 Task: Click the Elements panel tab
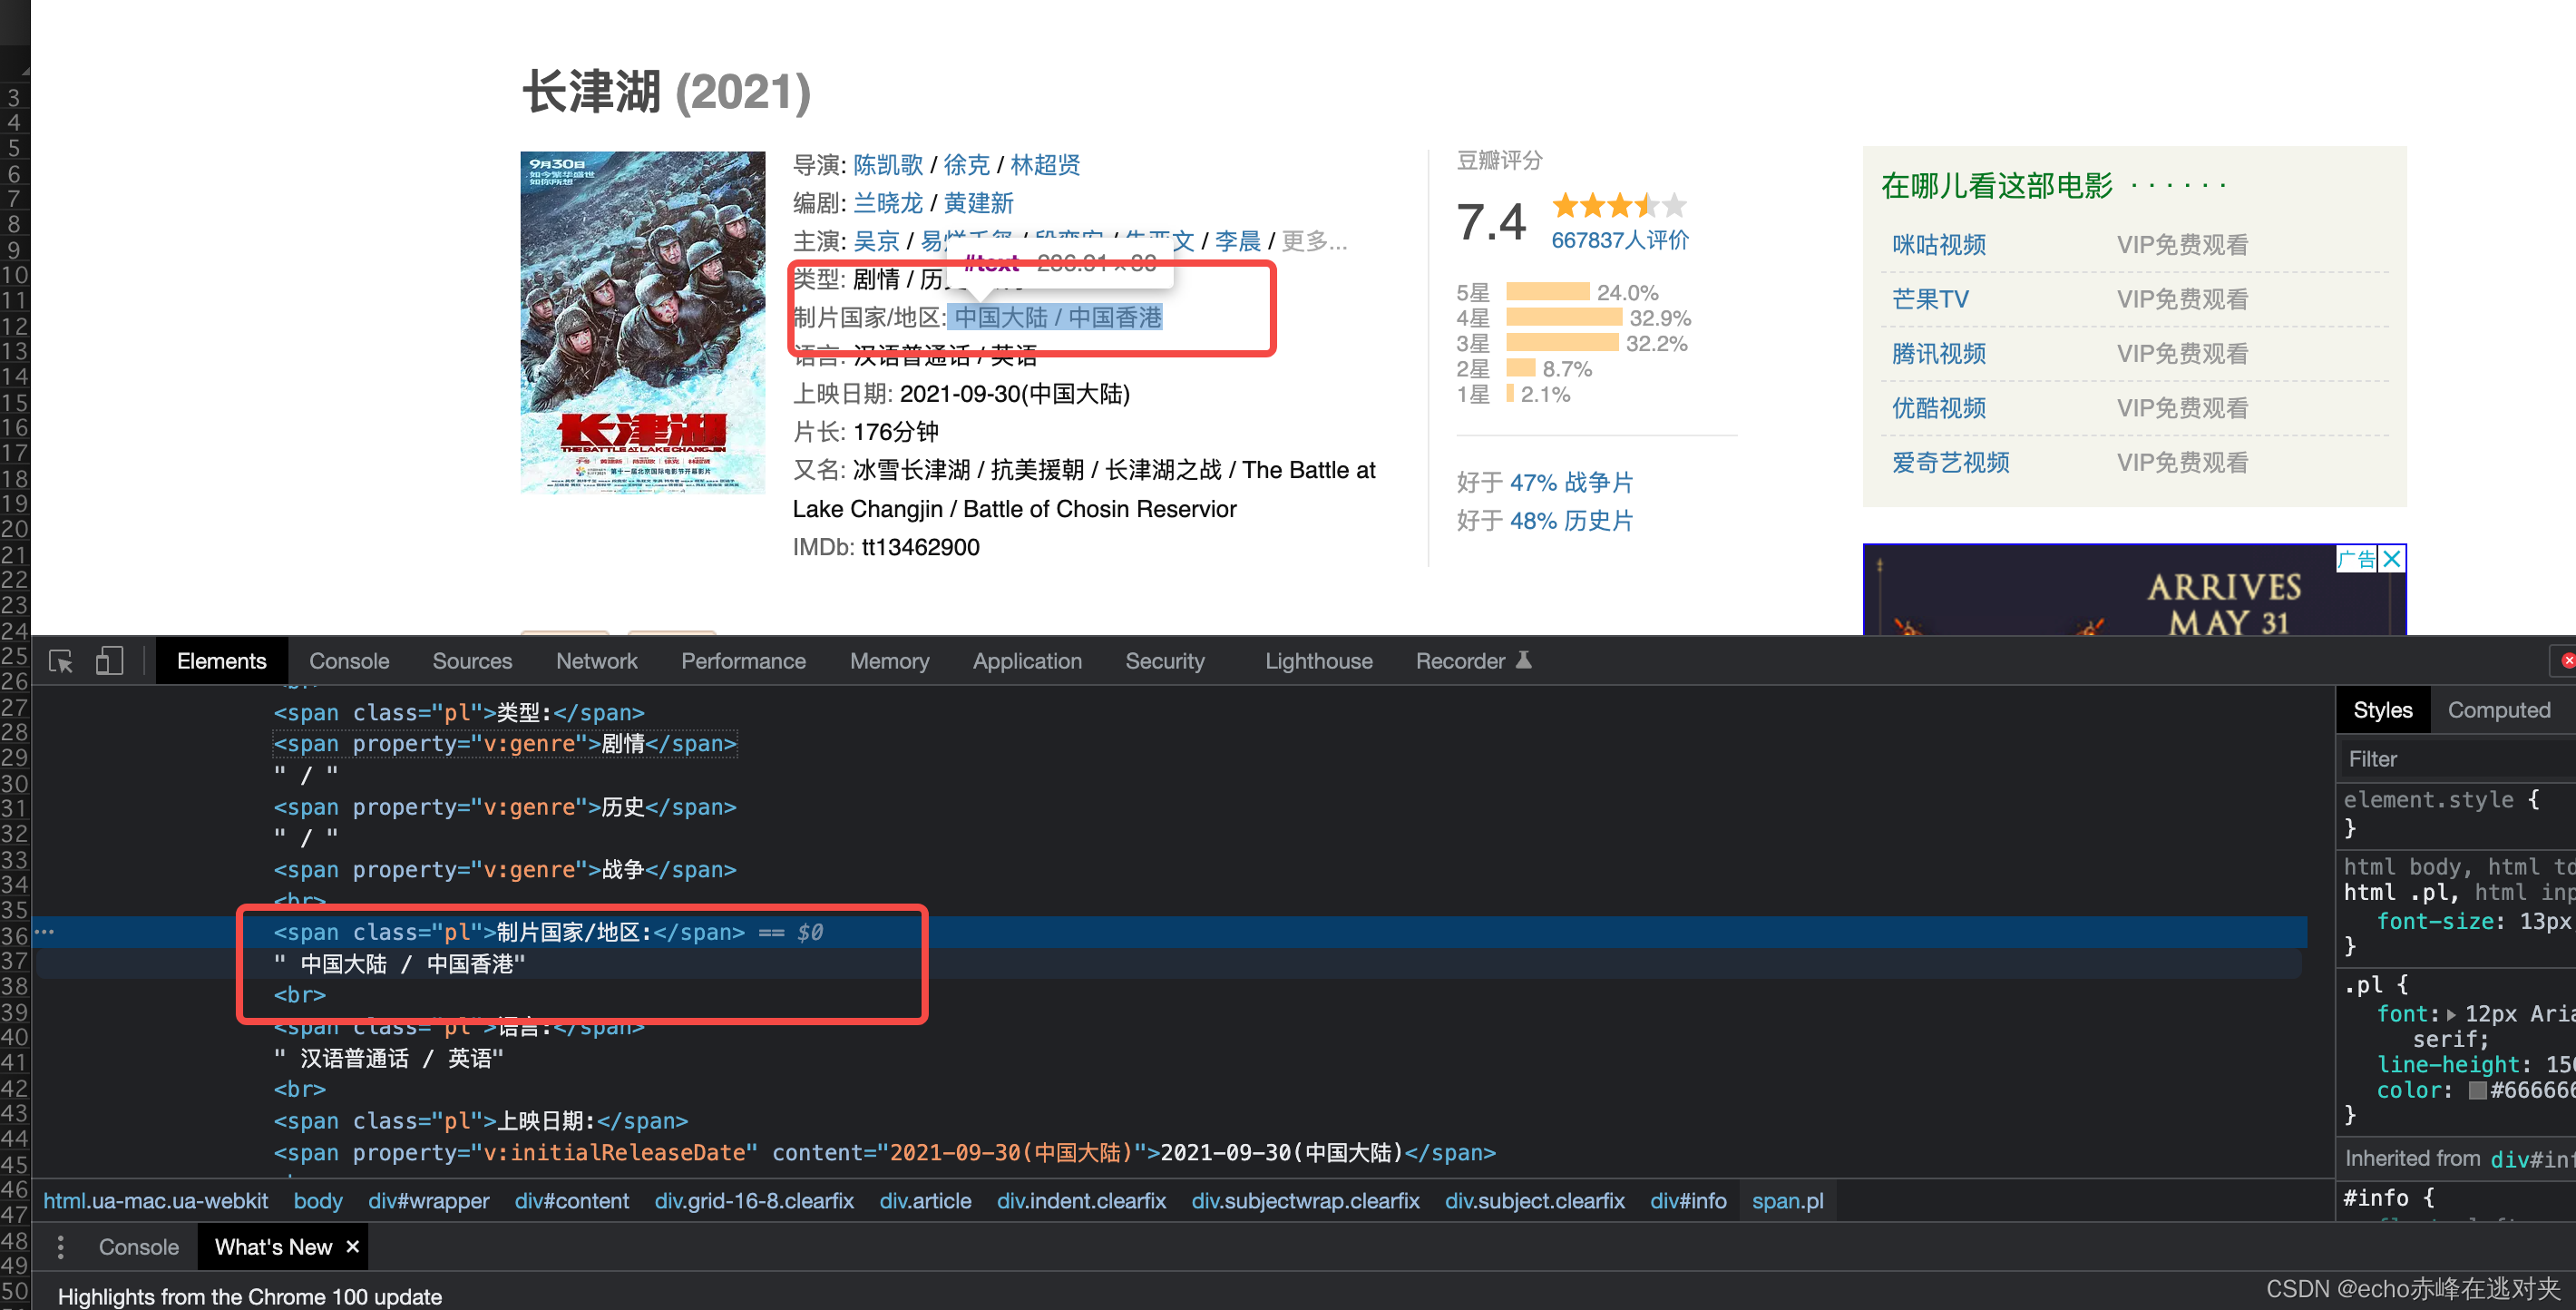click(222, 660)
